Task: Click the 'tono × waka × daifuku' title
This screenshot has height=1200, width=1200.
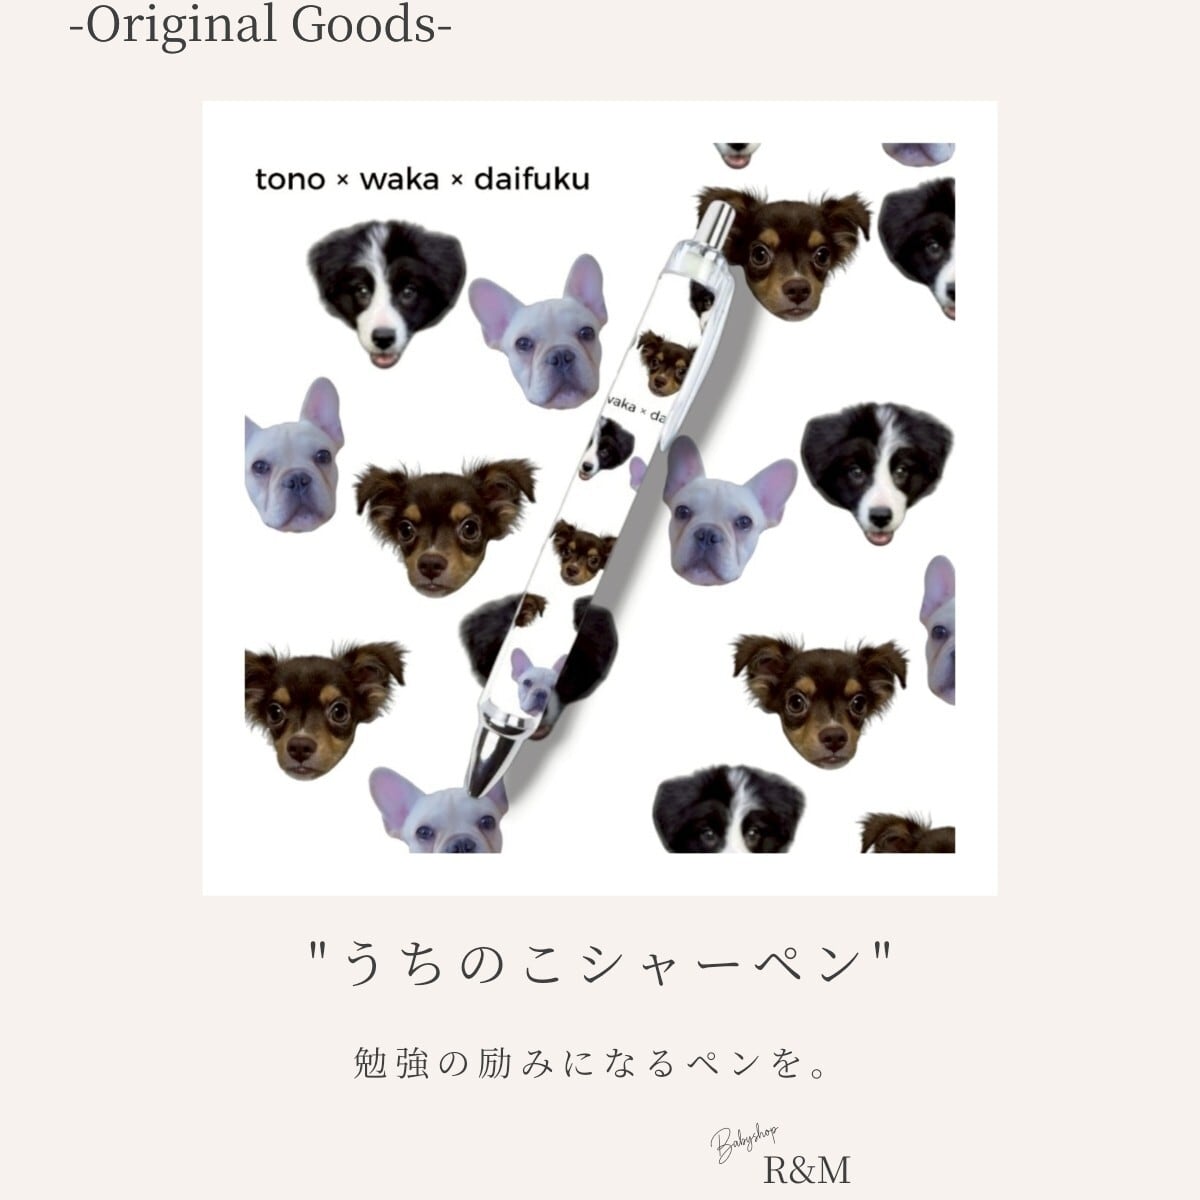Action: click(x=422, y=180)
